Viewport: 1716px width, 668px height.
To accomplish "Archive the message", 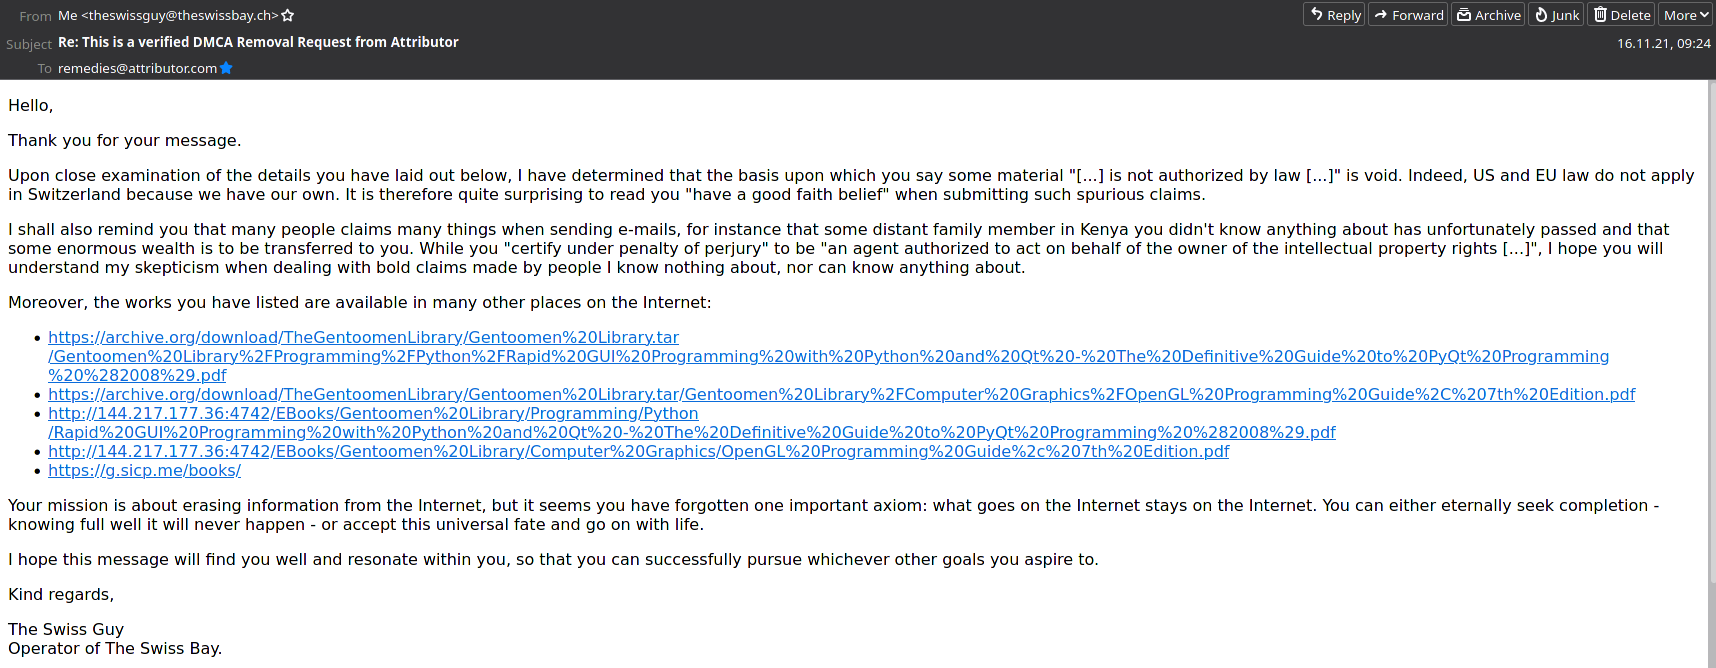I will [x=1488, y=15].
